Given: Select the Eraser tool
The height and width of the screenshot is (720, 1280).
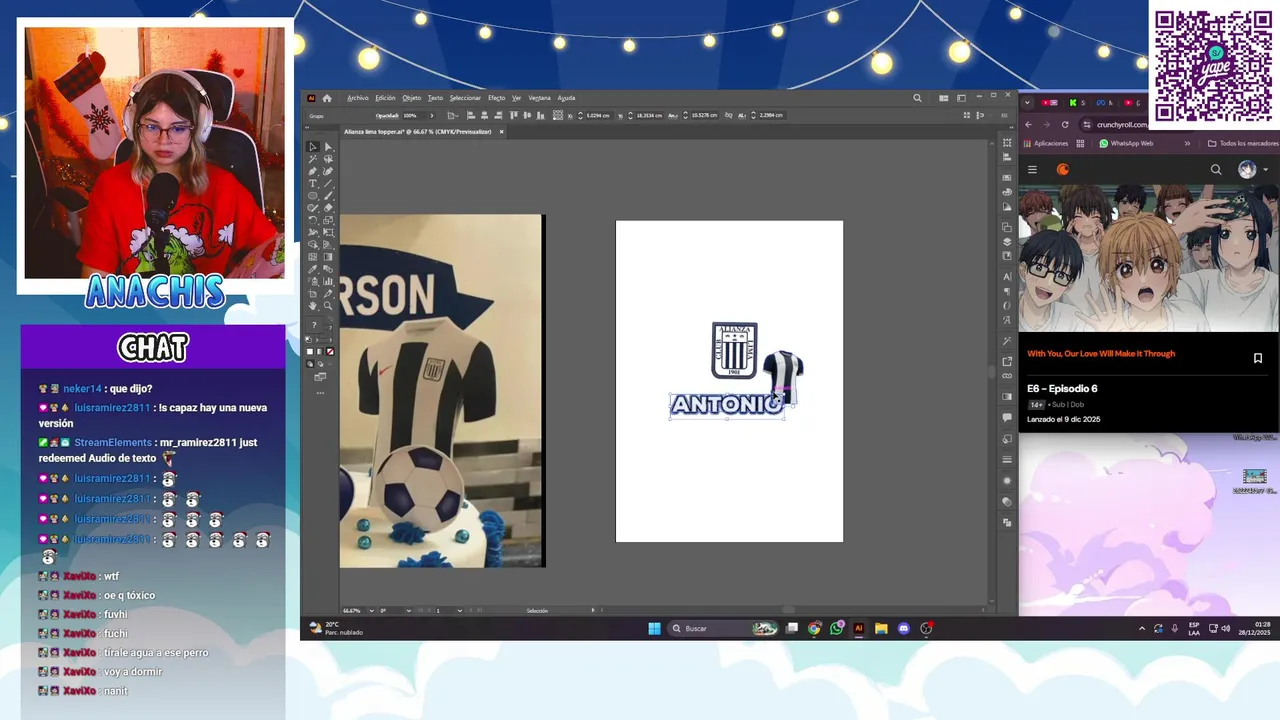Looking at the screenshot, I should (328, 207).
